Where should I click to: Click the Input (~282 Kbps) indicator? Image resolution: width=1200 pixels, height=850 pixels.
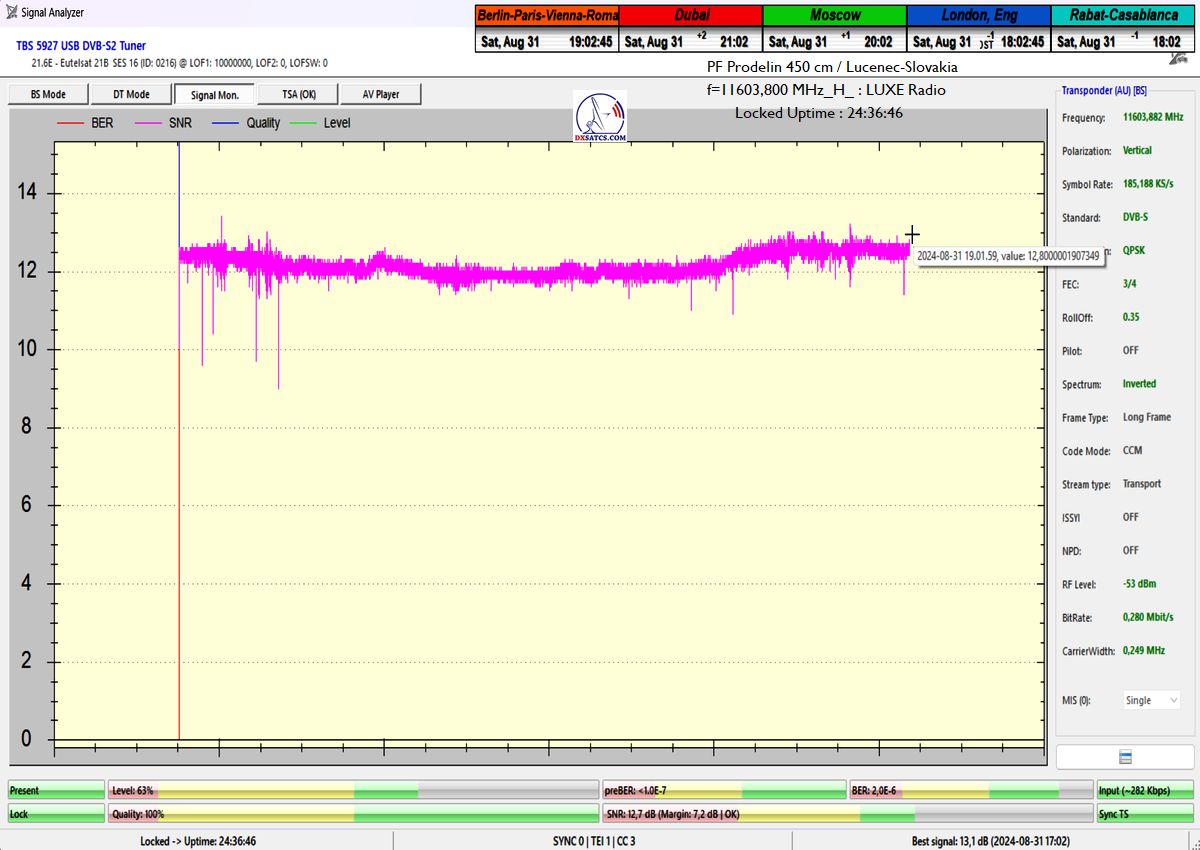coord(1144,791)
